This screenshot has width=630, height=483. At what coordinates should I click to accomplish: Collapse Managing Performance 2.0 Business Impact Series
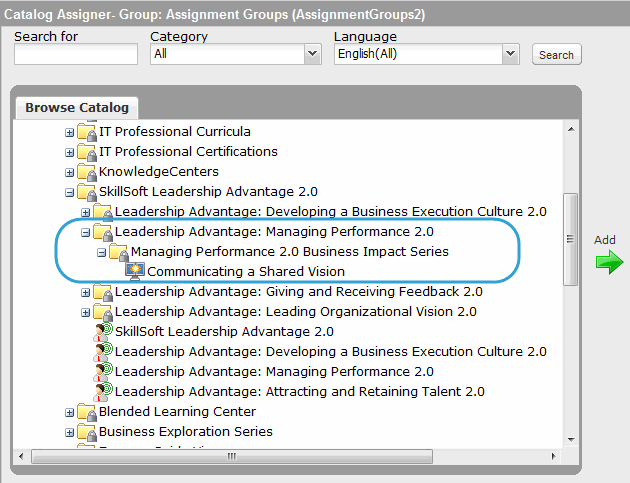point(102,252)
